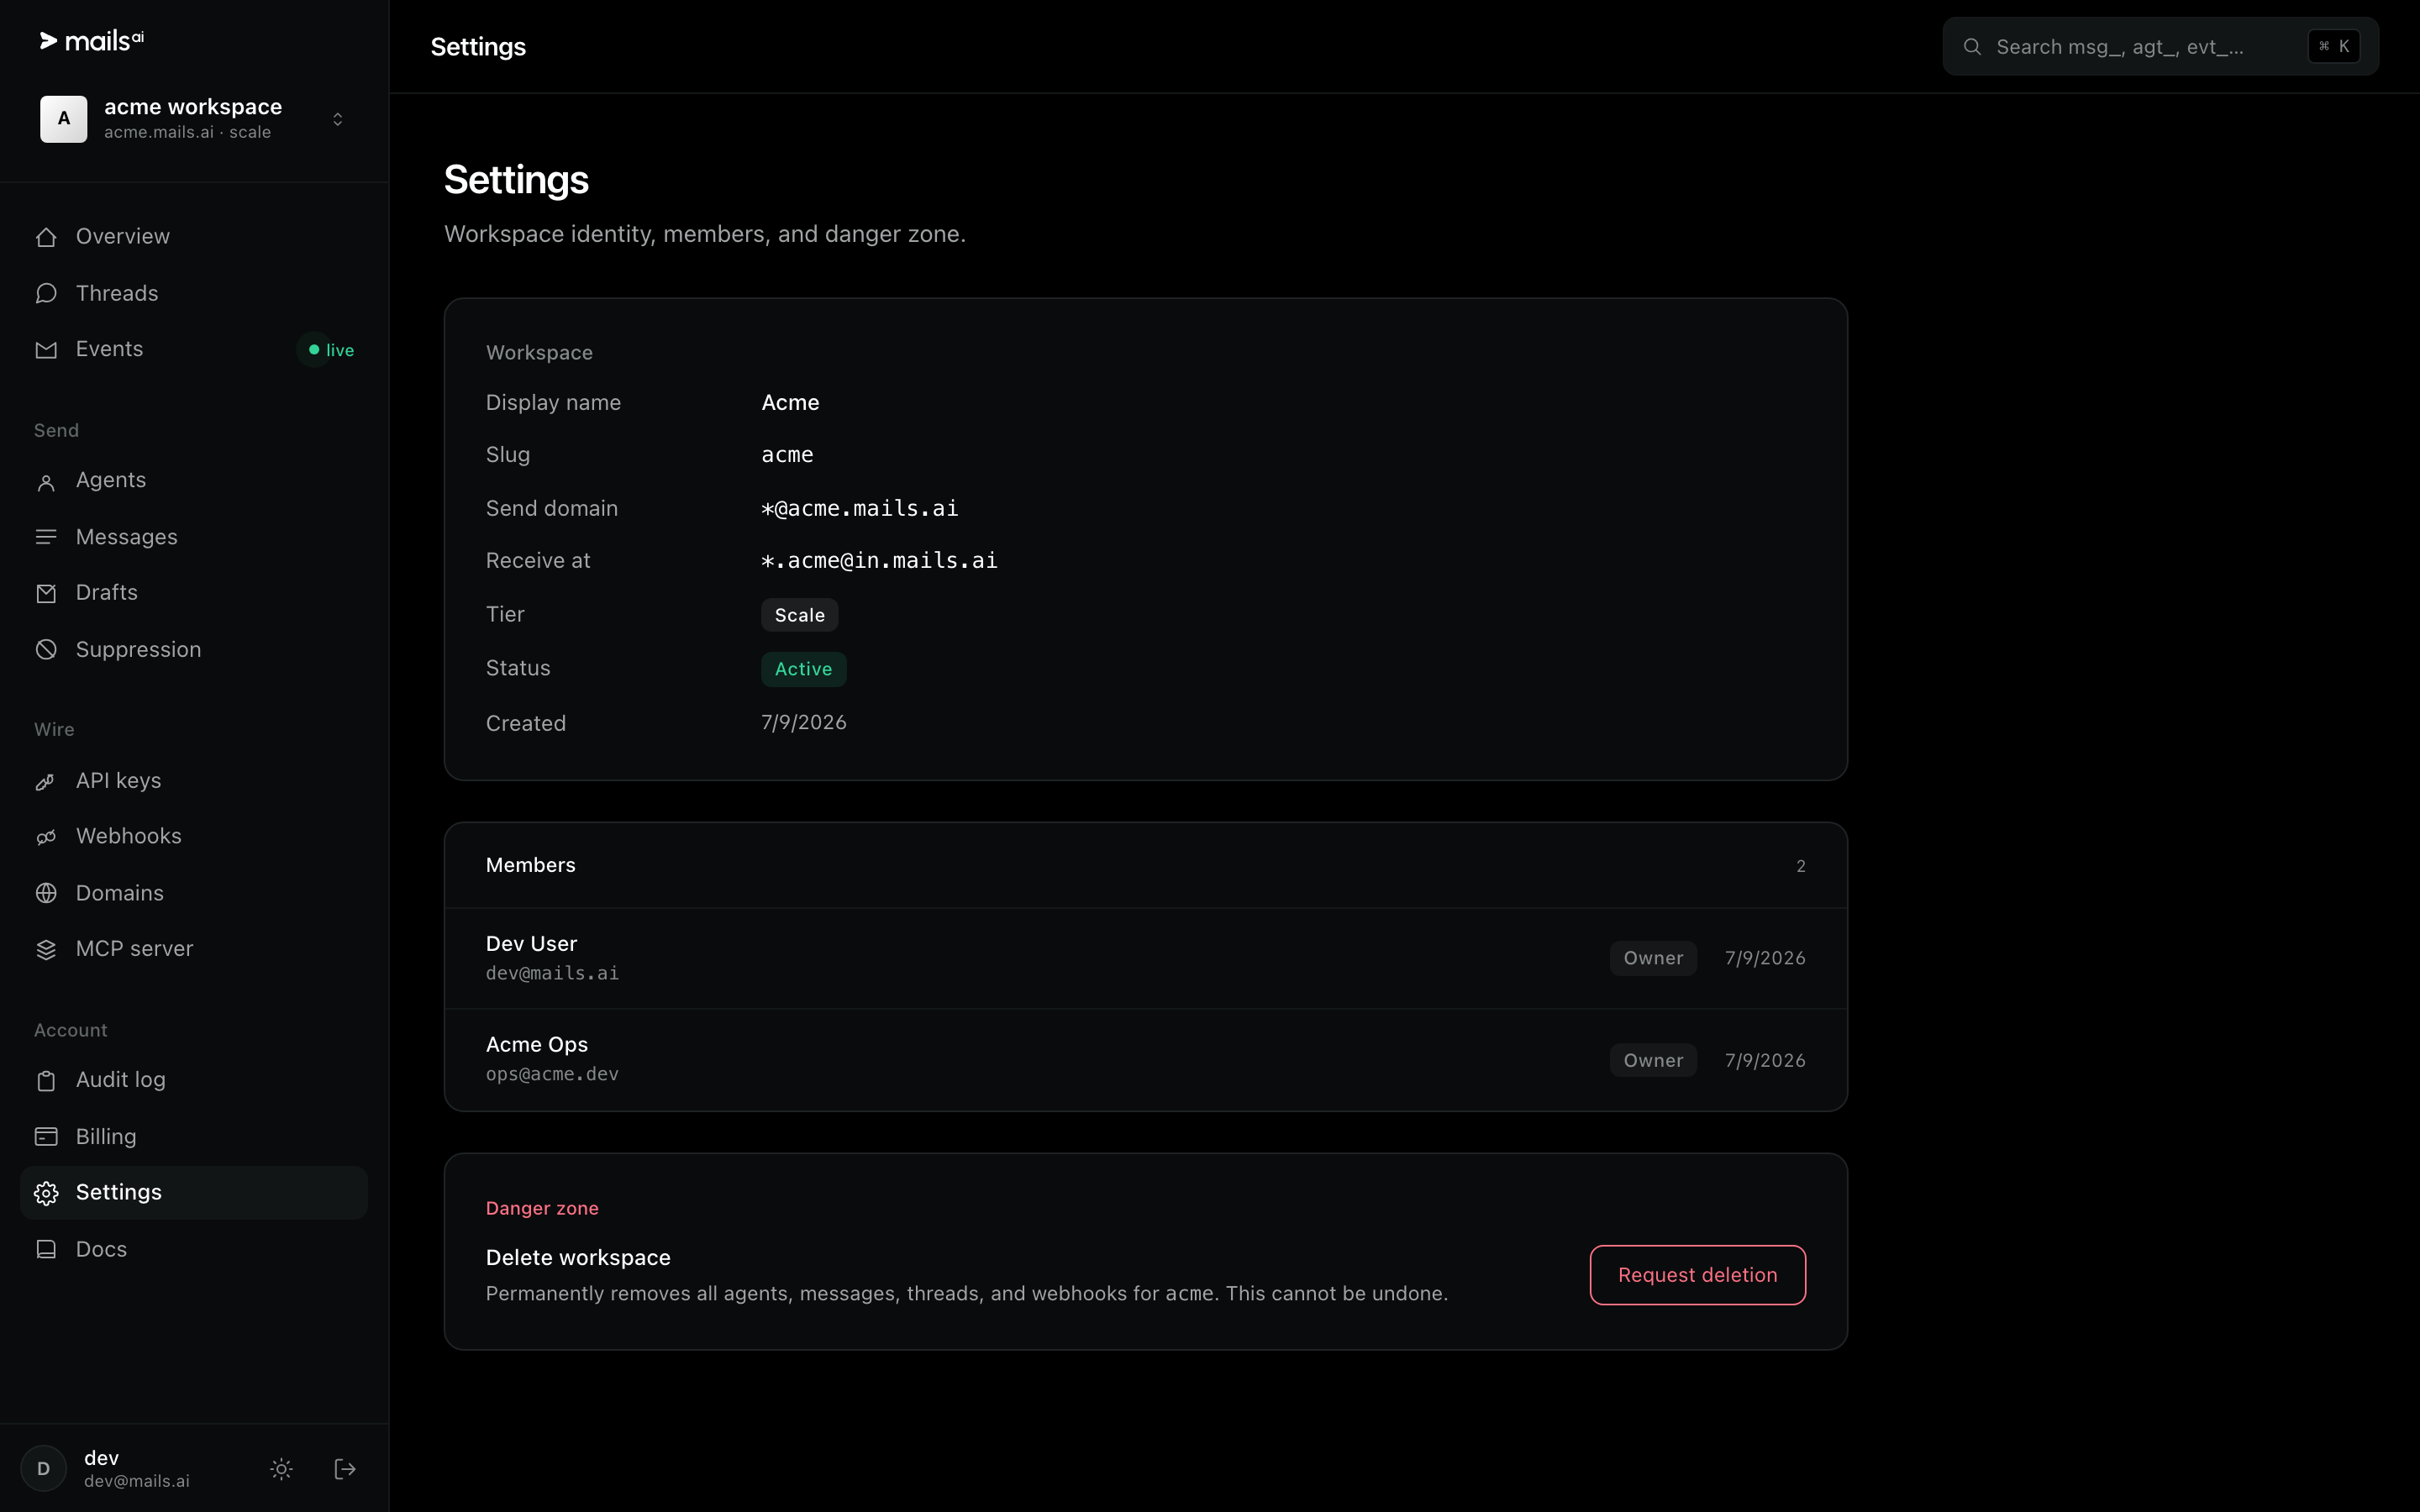This screenshot has width=2420, height=1512.
Task: Open API keys key icon
Action: (46, 781)
